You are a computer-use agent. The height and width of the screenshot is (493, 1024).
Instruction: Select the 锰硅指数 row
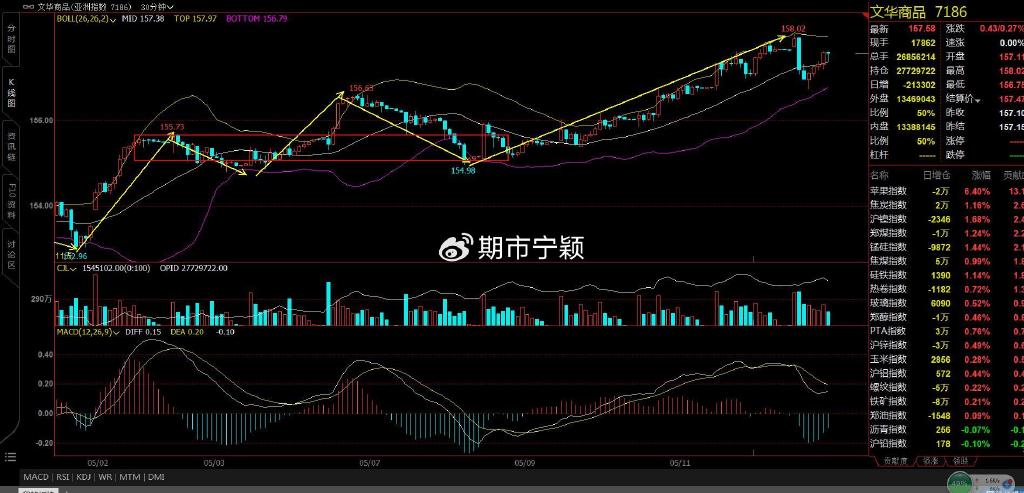[946, 247]
